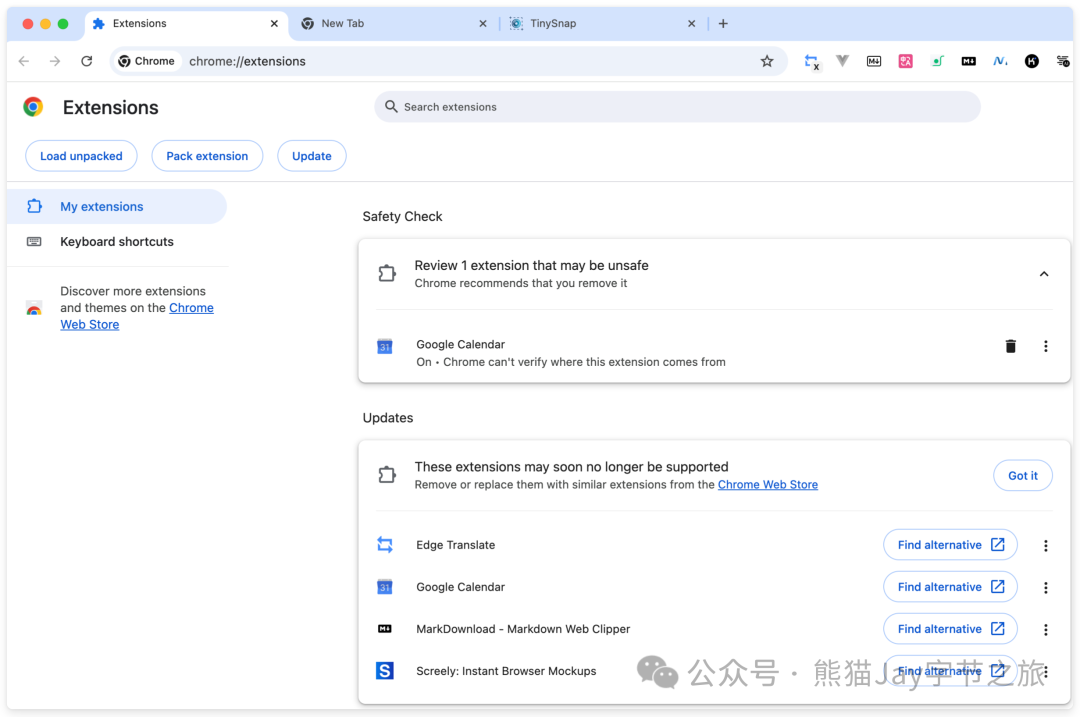1080x717 pixels.
Task: Open a new browser tab with plus
Action: 723,23
